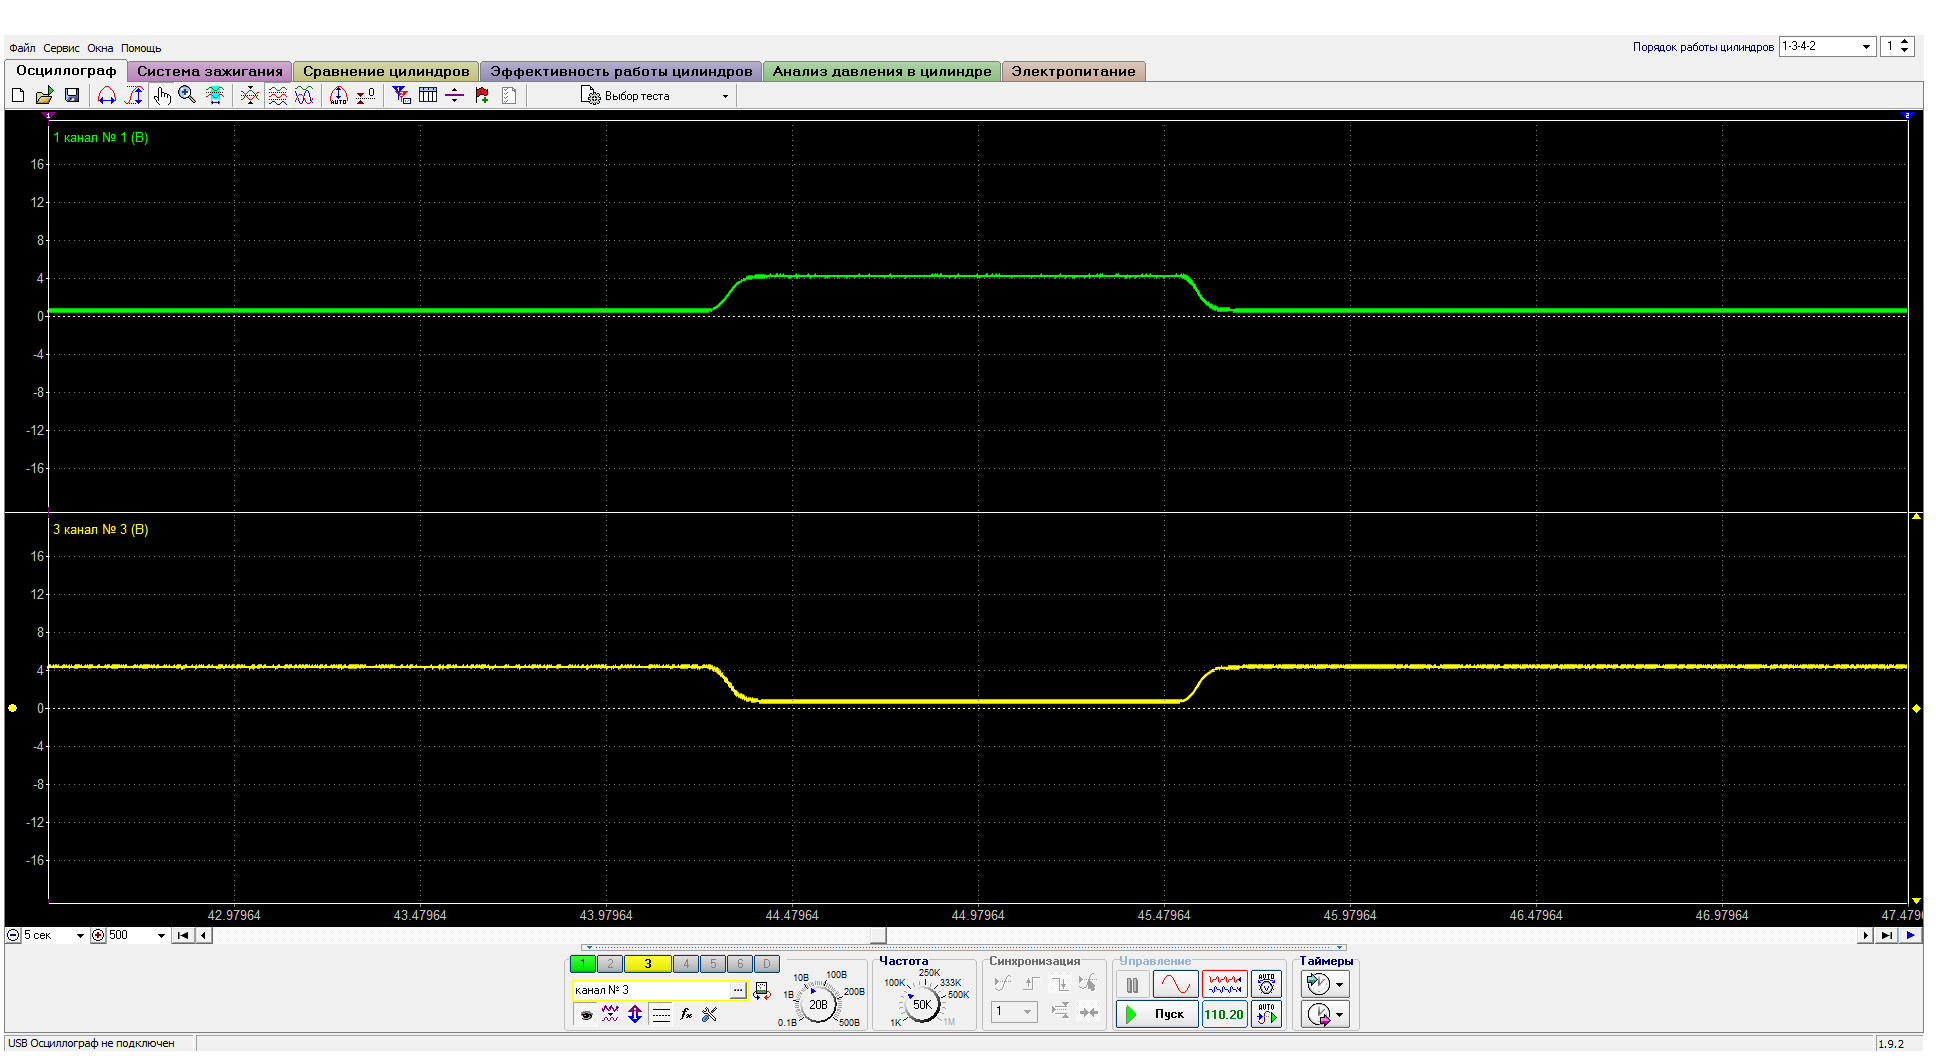Click the cylinder number stepper arrows
Screen dimensions: 1936x1056
[1904, 46]
